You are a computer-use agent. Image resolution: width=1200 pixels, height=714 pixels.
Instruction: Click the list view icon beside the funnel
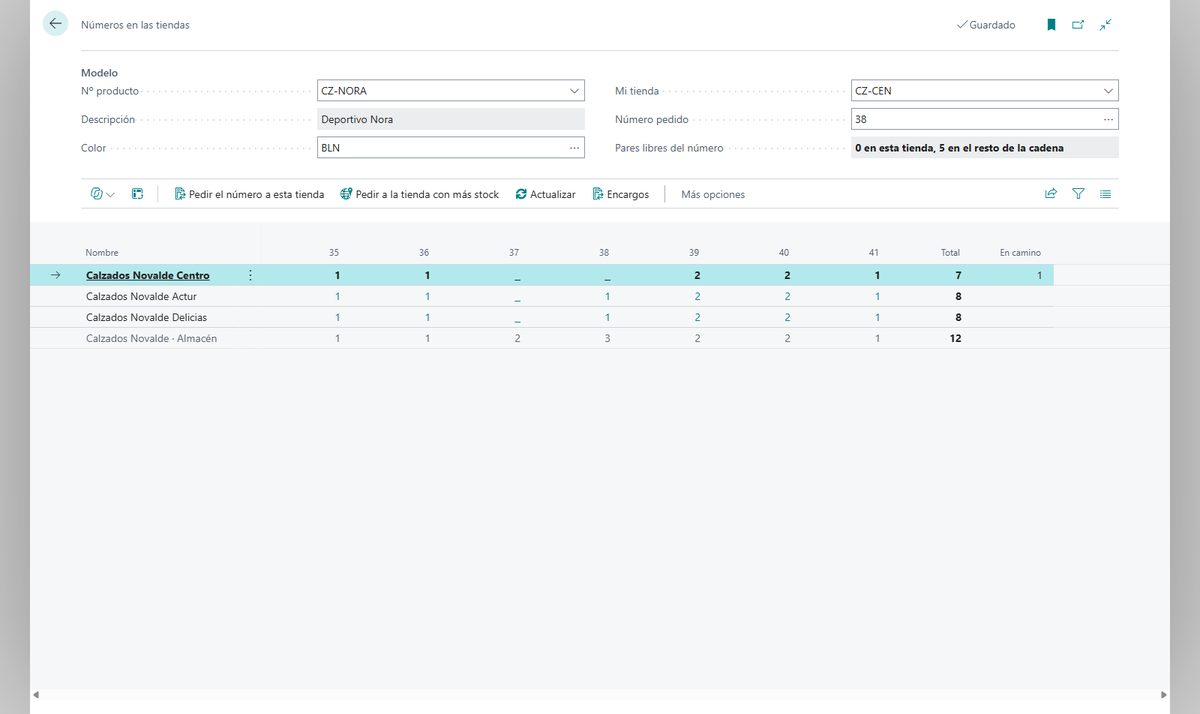click(1105, 194)
